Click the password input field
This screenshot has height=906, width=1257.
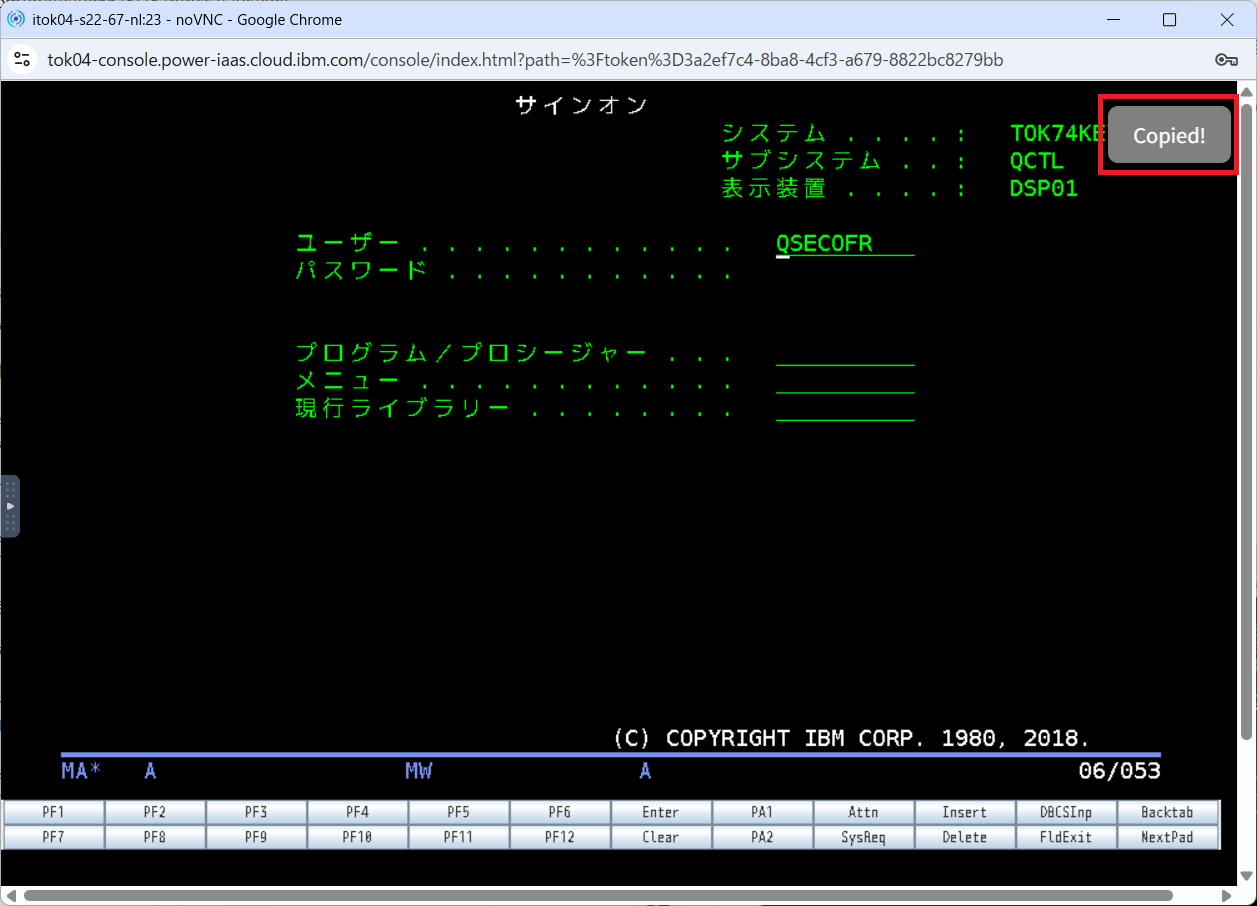coord(845,271)
